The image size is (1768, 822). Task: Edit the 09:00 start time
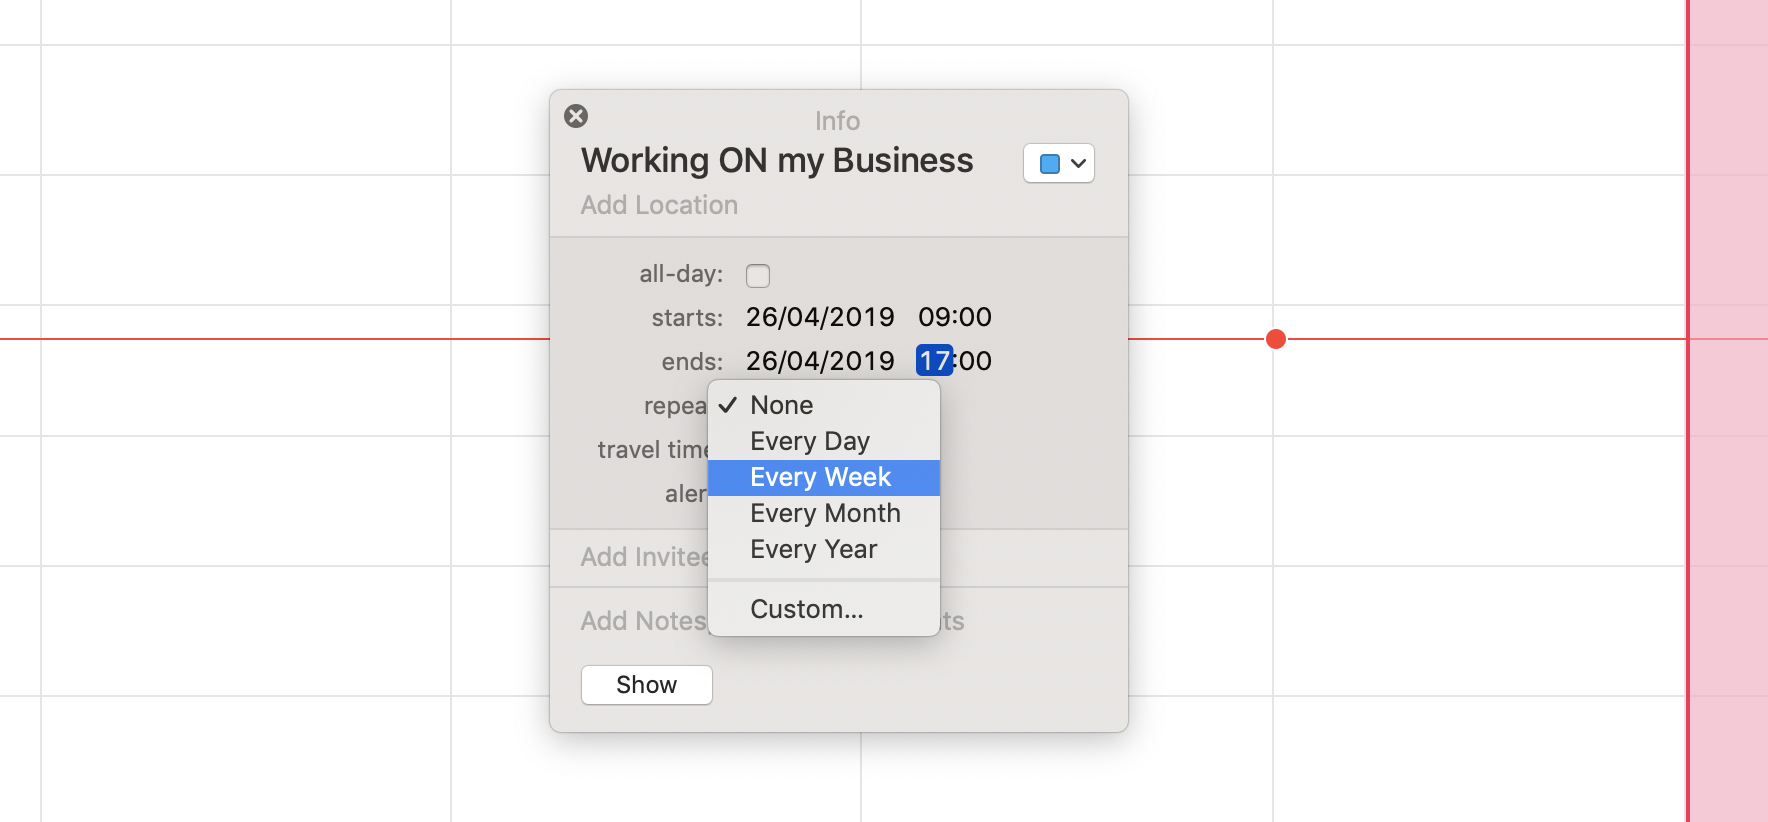[x=954, y=317]
